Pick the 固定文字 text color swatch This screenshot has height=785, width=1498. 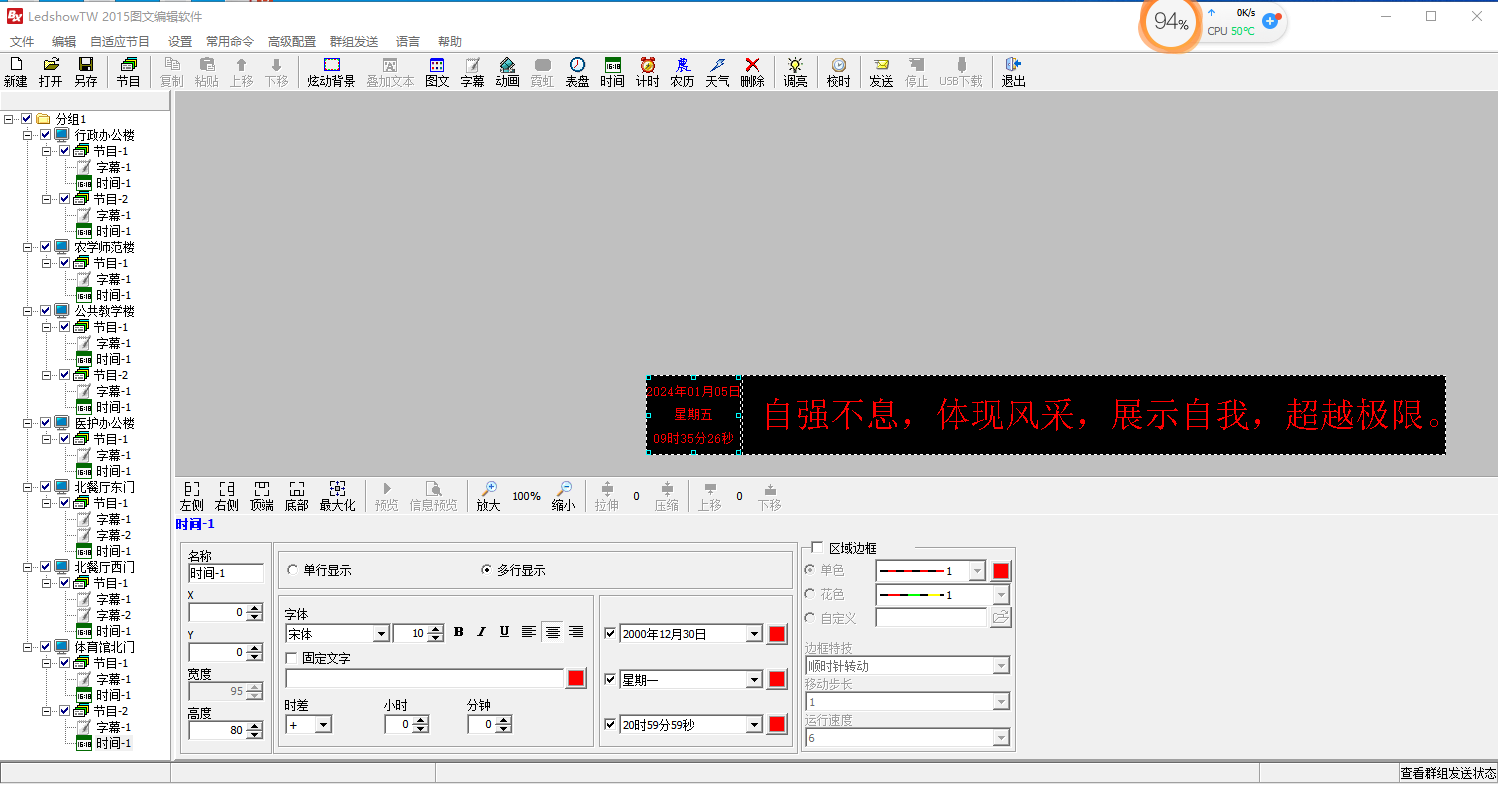click(576, 678)
